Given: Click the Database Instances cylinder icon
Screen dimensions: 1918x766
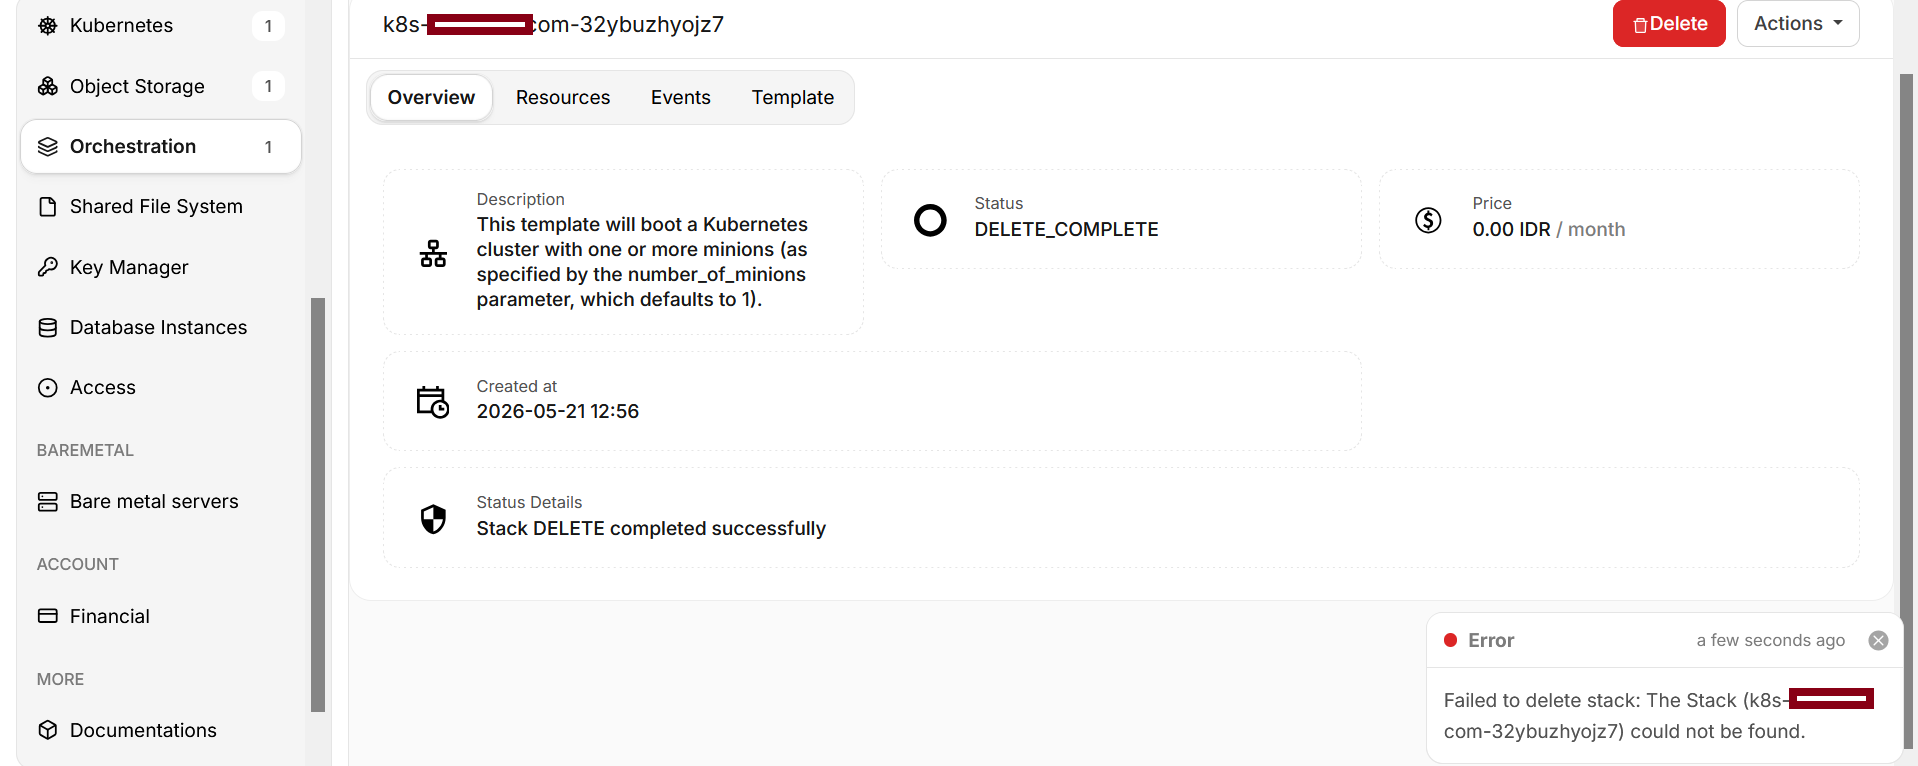Looking at the screenshot, I should point(47,328).
